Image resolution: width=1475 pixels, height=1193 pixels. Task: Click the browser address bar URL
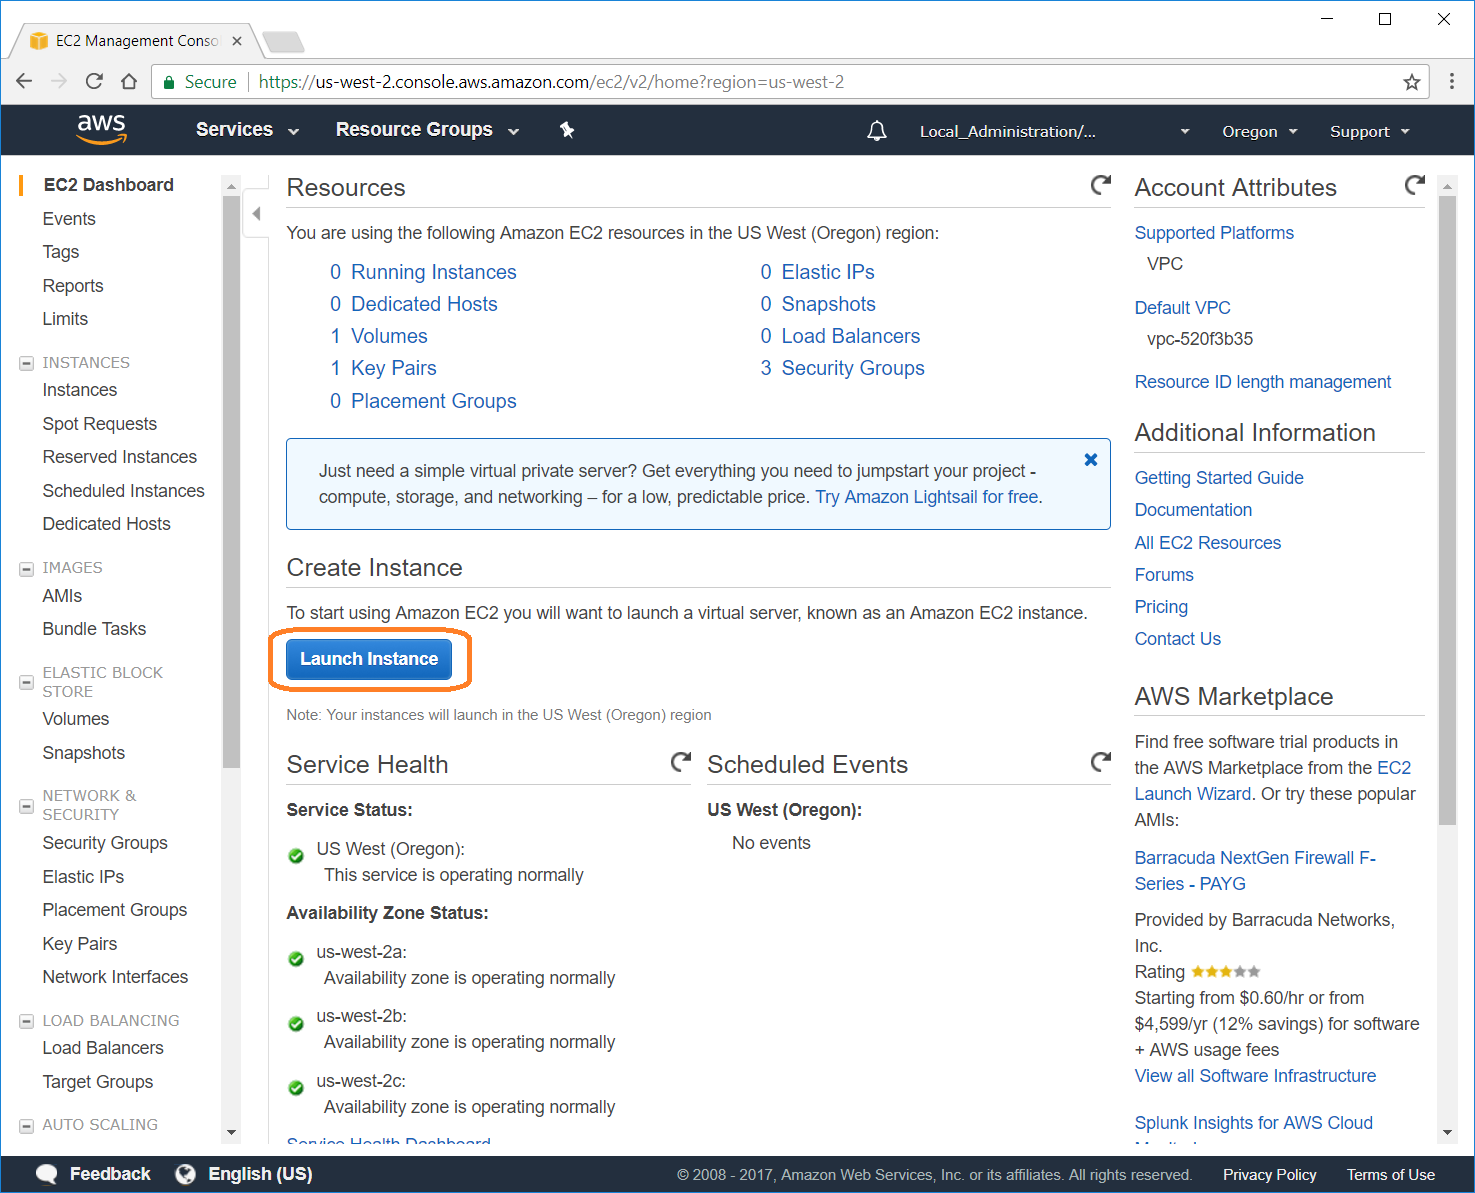(551, 82)
